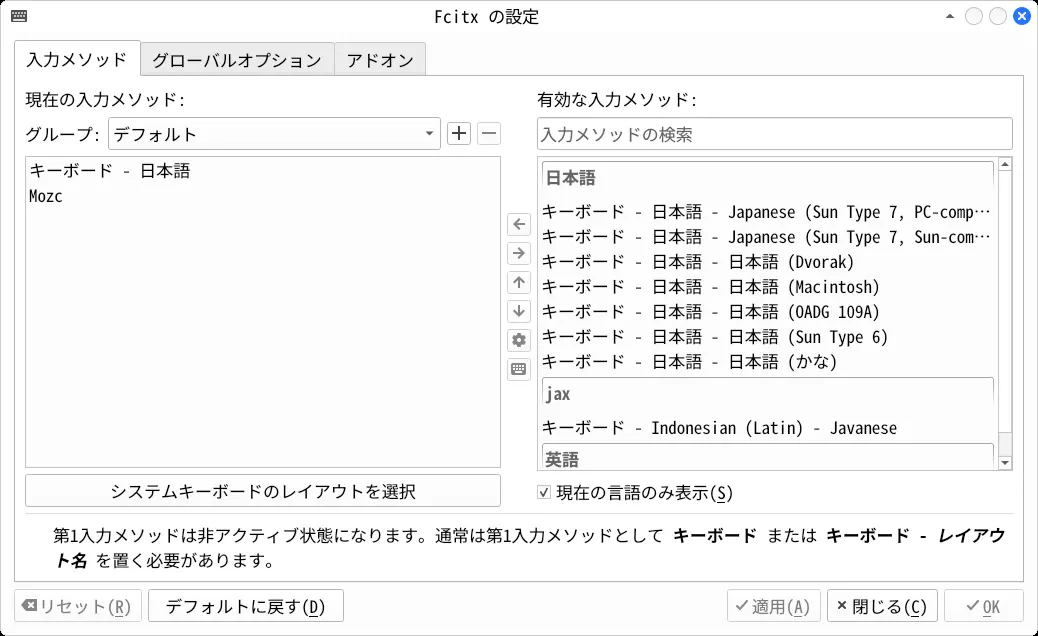Open the グループ デフォルト dropdown
The width and height of the screenshot is (1038, 636).
point(273,134)
